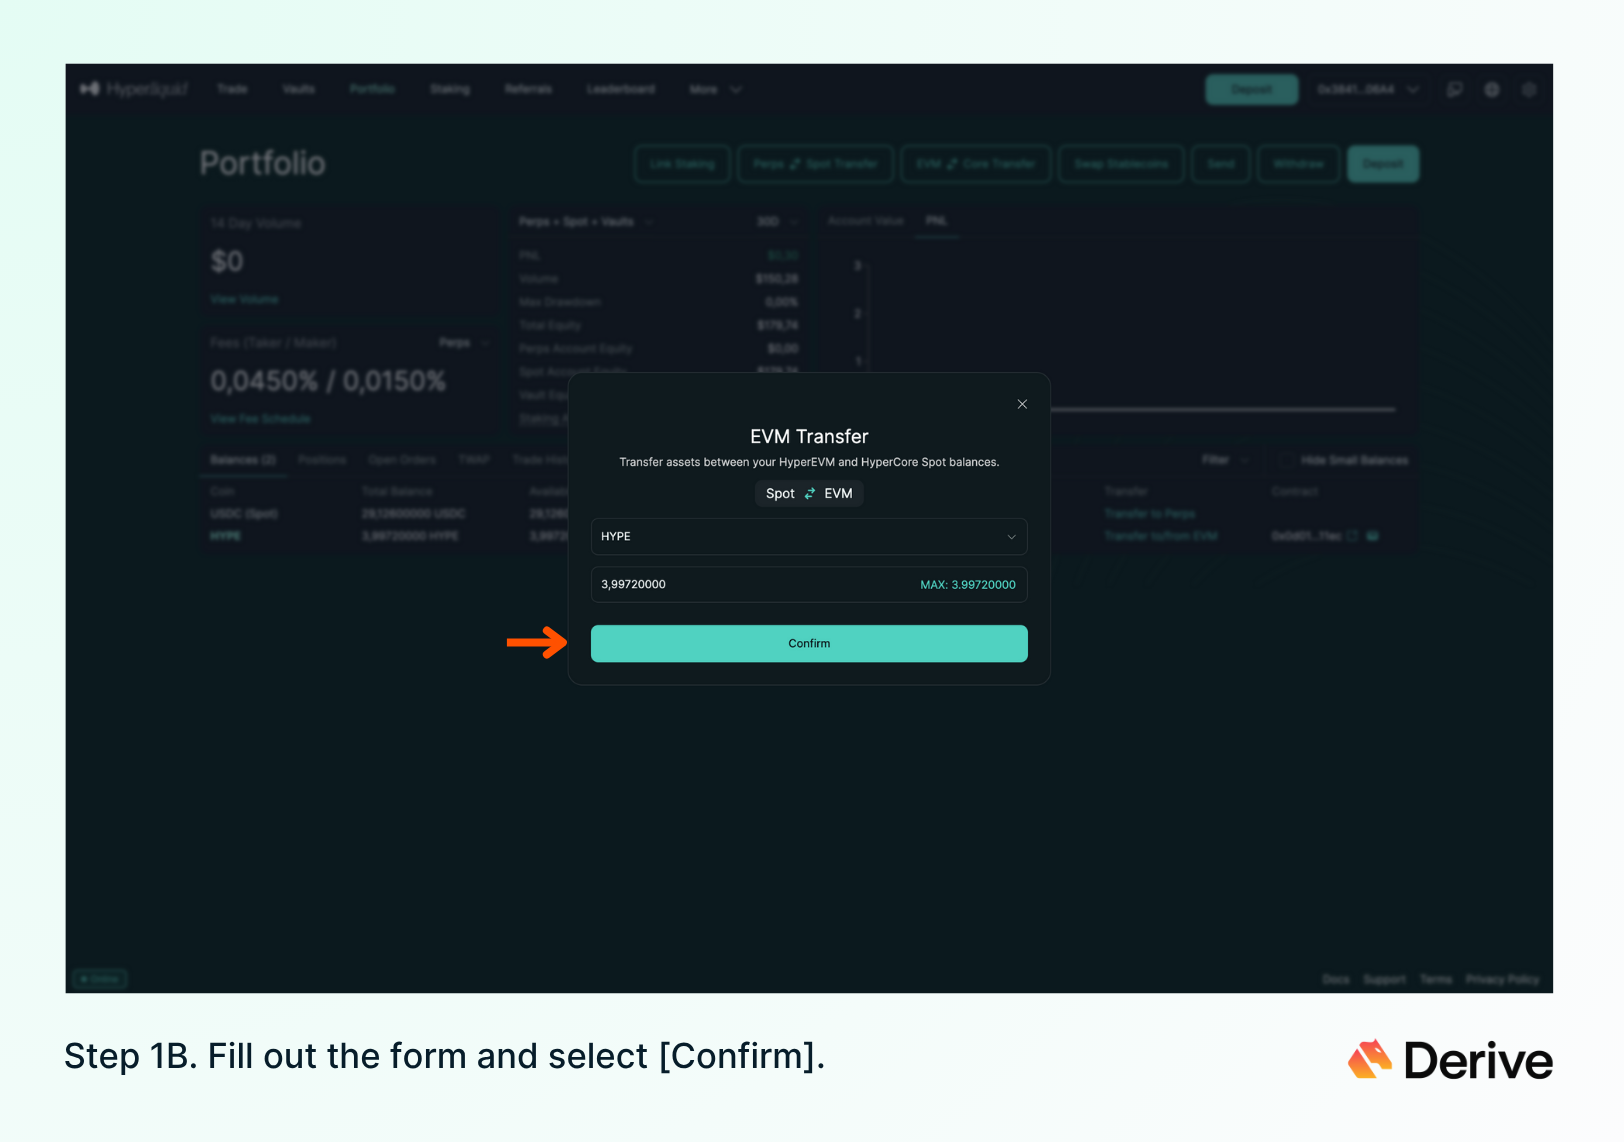Click the EVM Core Transfer button
Viewport: 1624px width, 1142px height.
976,164
